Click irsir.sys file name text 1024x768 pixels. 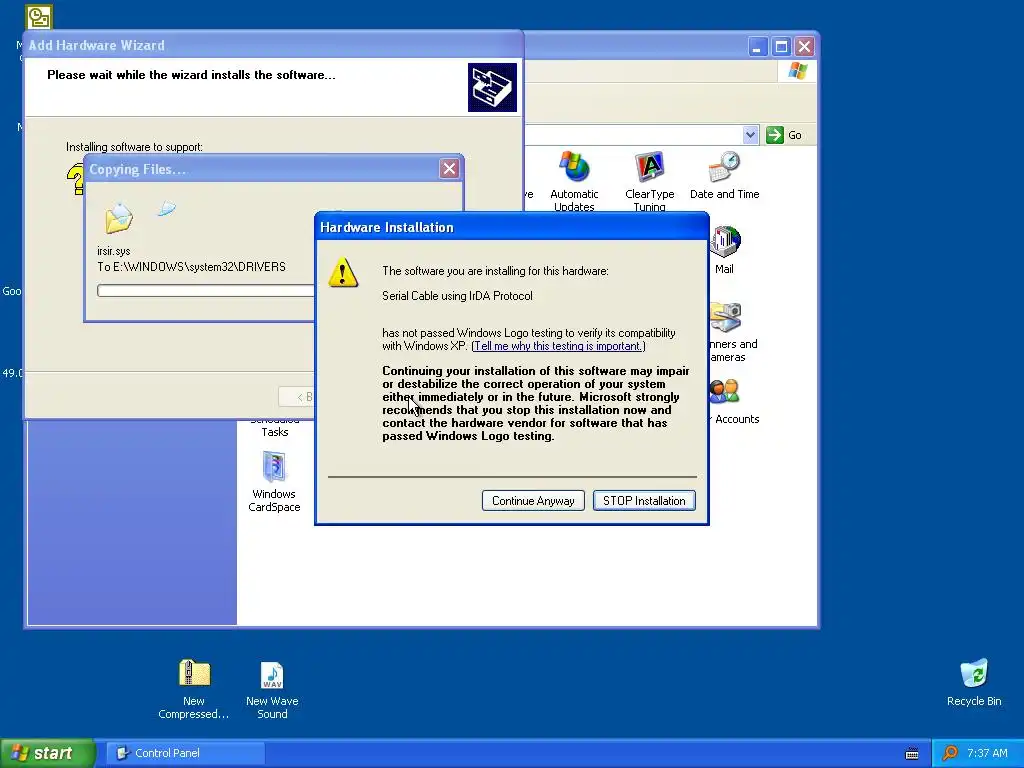point(114,251)
